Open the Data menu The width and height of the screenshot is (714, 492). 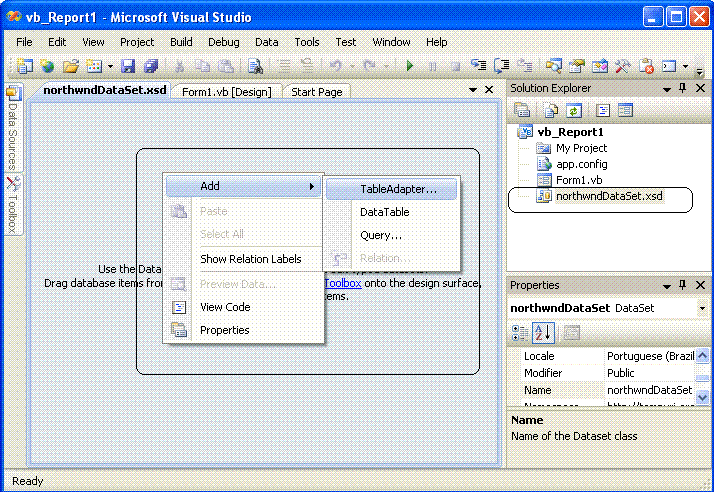click(x=266, y=42)
